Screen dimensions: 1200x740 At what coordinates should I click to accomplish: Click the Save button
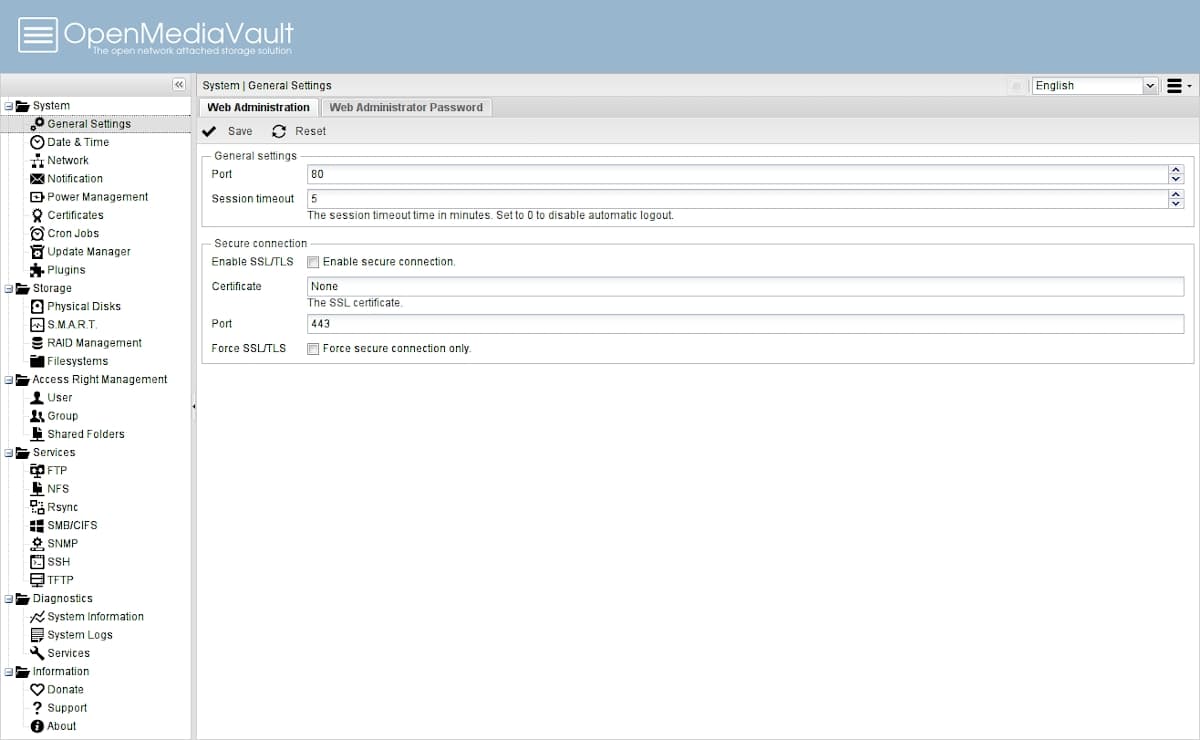point(228,131)
